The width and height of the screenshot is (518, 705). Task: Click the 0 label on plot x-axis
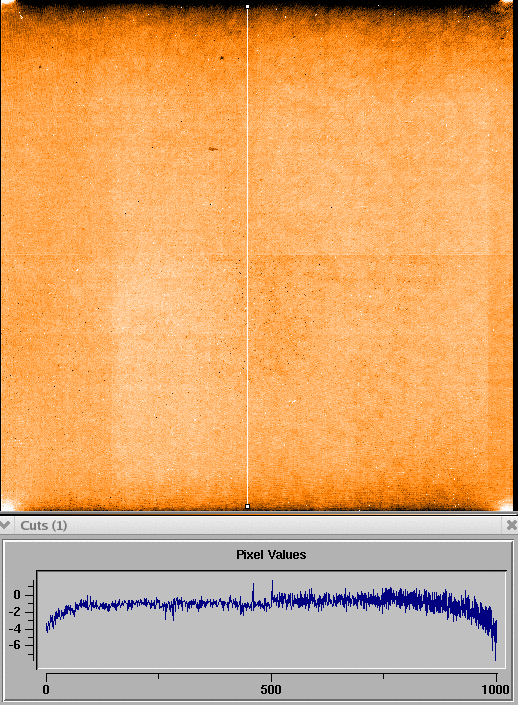[46, 689]
